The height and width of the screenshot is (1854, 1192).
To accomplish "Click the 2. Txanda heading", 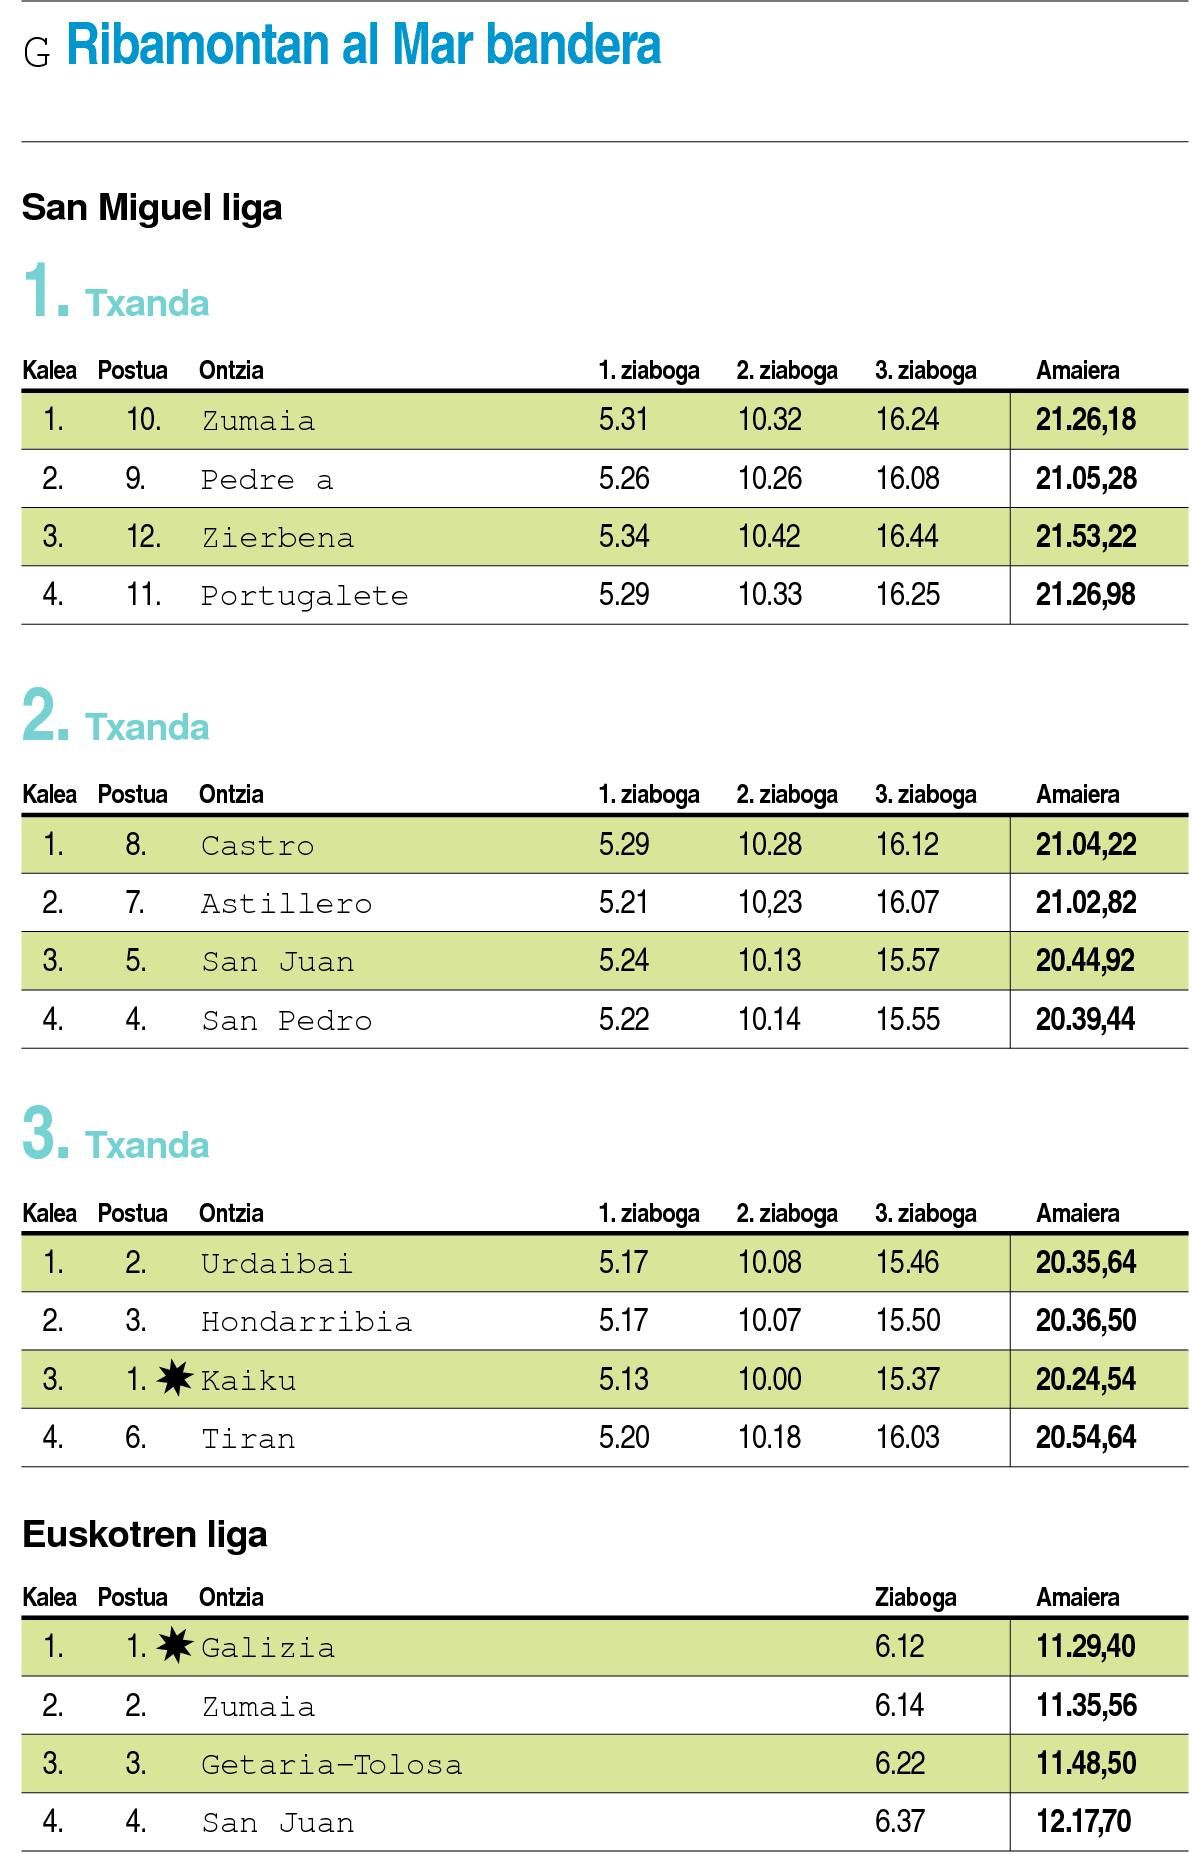I will [x=116, y=716].
